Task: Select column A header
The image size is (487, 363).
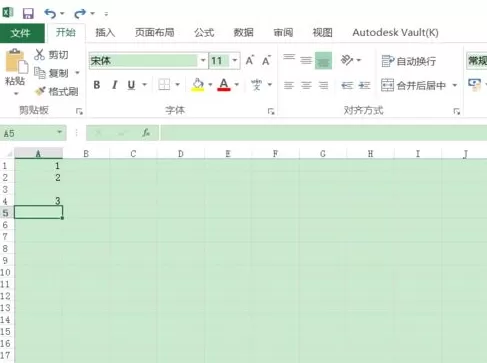Action: pos(38,153)
